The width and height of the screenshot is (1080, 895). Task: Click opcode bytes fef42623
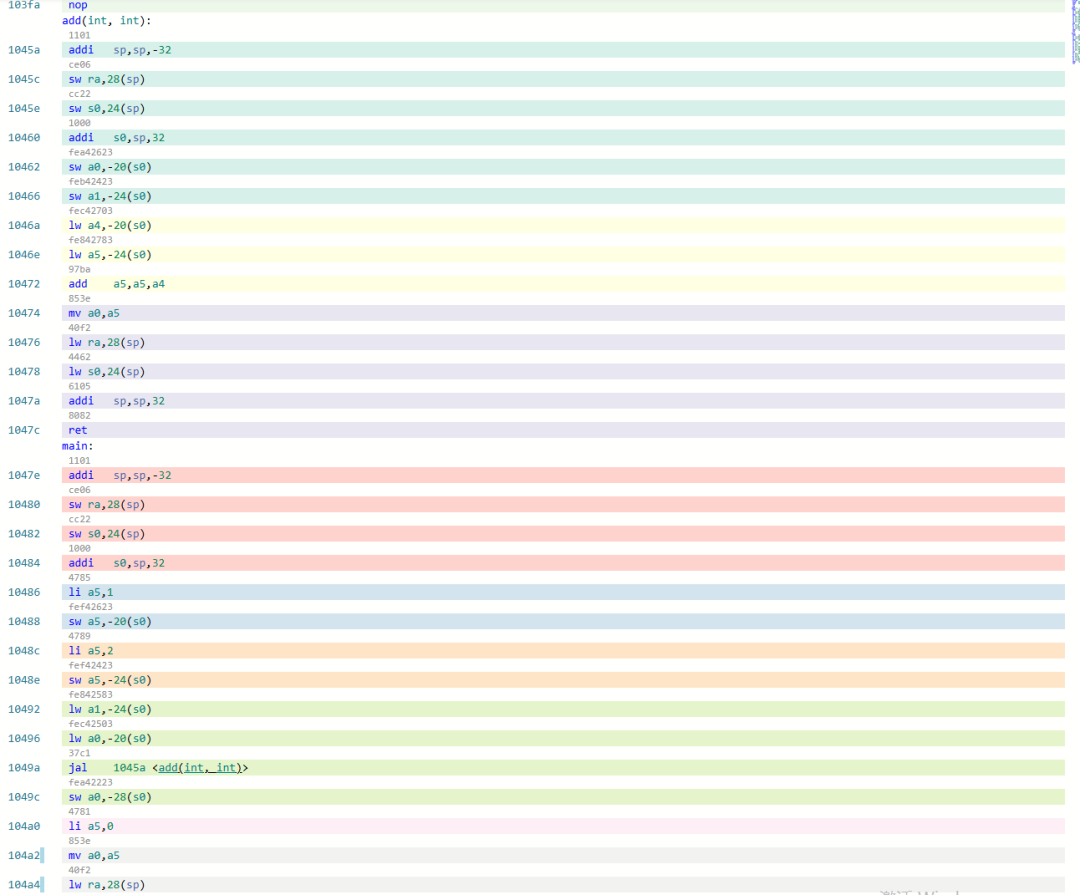[90, 607]
